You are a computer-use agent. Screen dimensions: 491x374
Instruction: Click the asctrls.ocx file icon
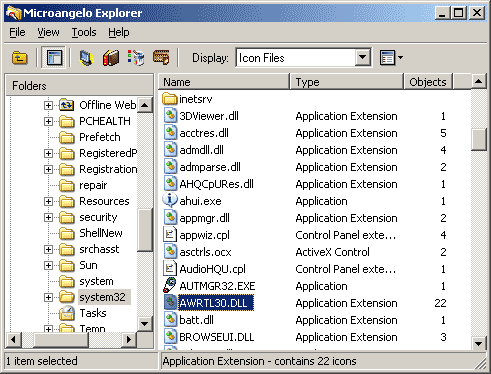point(170,252)
